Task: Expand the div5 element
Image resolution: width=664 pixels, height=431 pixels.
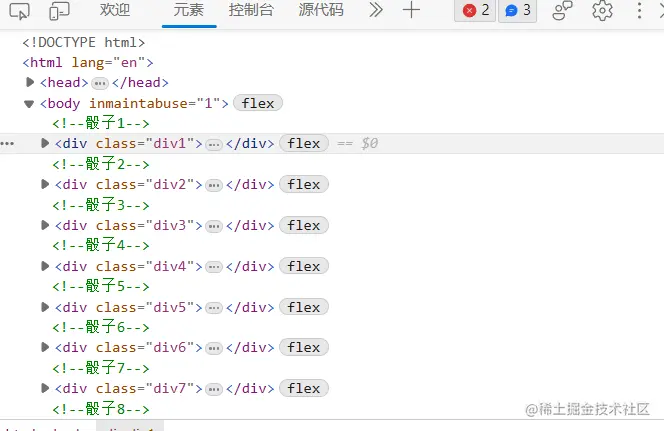Action: point(45,307)
